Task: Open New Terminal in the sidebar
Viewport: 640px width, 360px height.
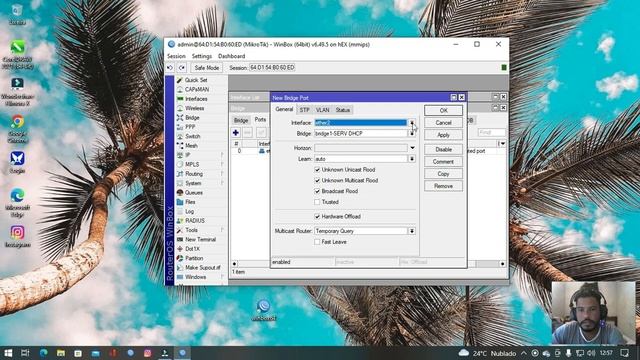Action: click(x=200, y=240)
